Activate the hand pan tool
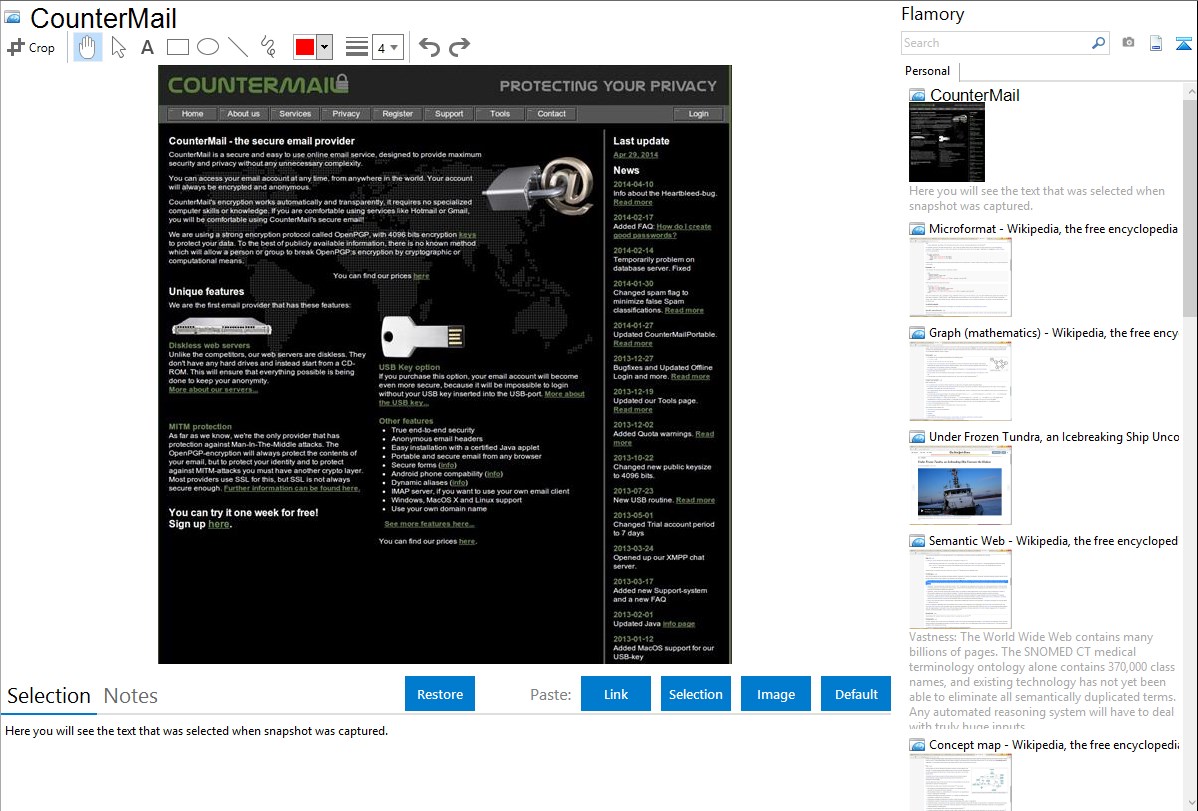This screenshot has height=811, width=1198. (88, 47)
